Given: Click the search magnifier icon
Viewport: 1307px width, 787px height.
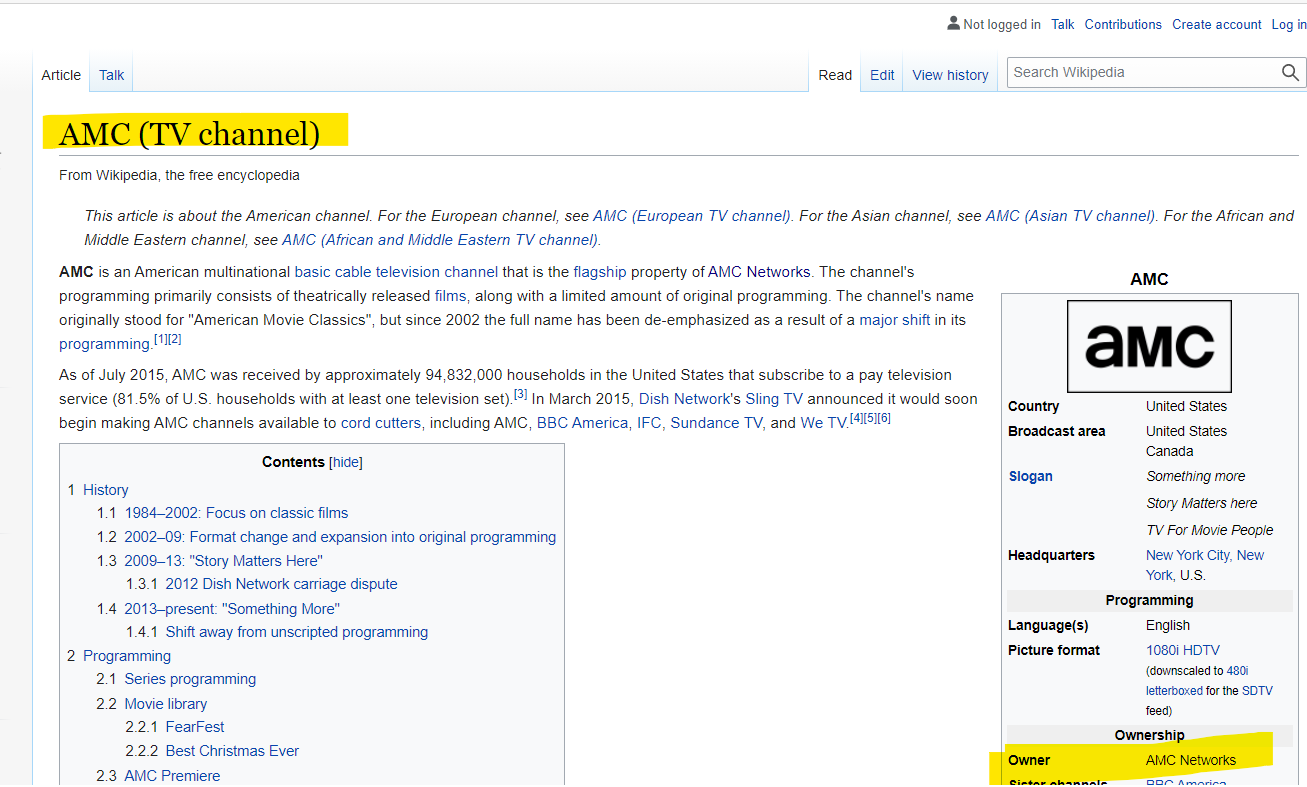Looking at the screenshot, I should (1290, 72).
